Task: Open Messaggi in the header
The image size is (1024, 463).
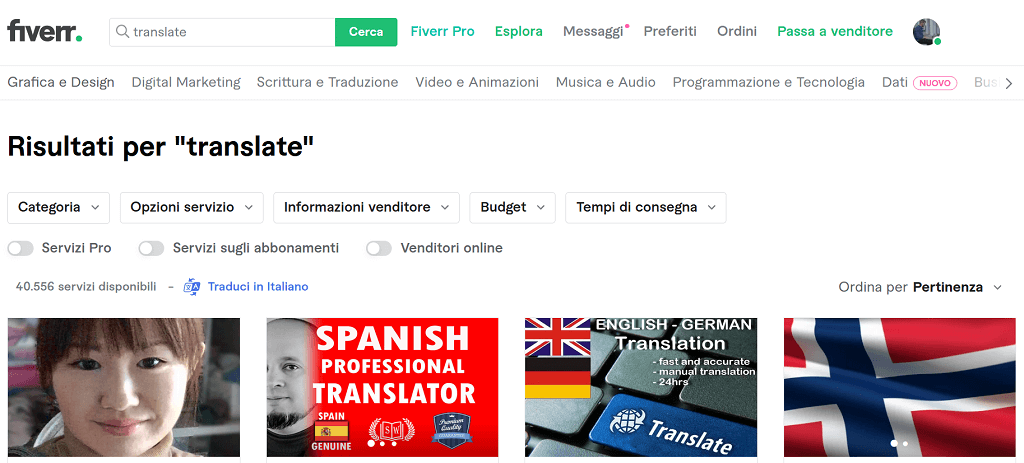Action: (x=593, y=31)
